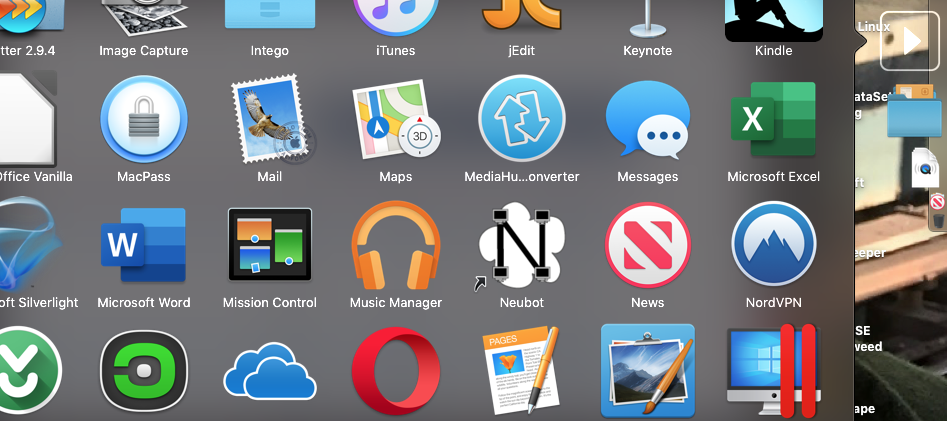
Task: Open the Mail stamp icon
Action: (x=273, y=119)
